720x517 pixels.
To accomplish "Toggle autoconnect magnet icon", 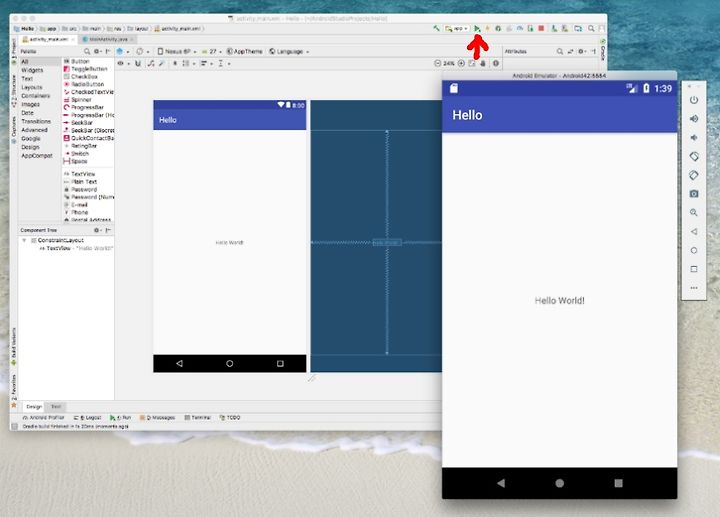I will [x=138, y=63].
